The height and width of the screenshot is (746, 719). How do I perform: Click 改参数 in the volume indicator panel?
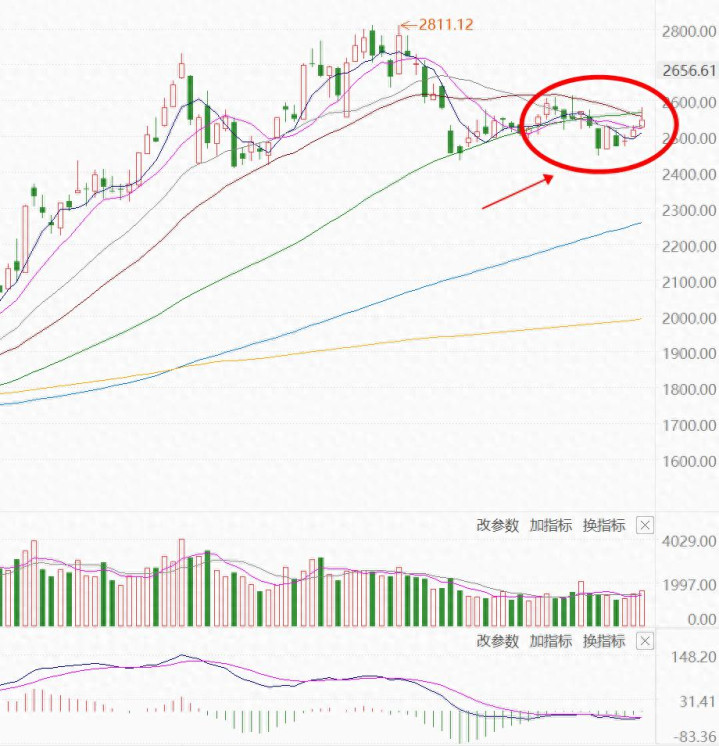click(x=497, y=525)
